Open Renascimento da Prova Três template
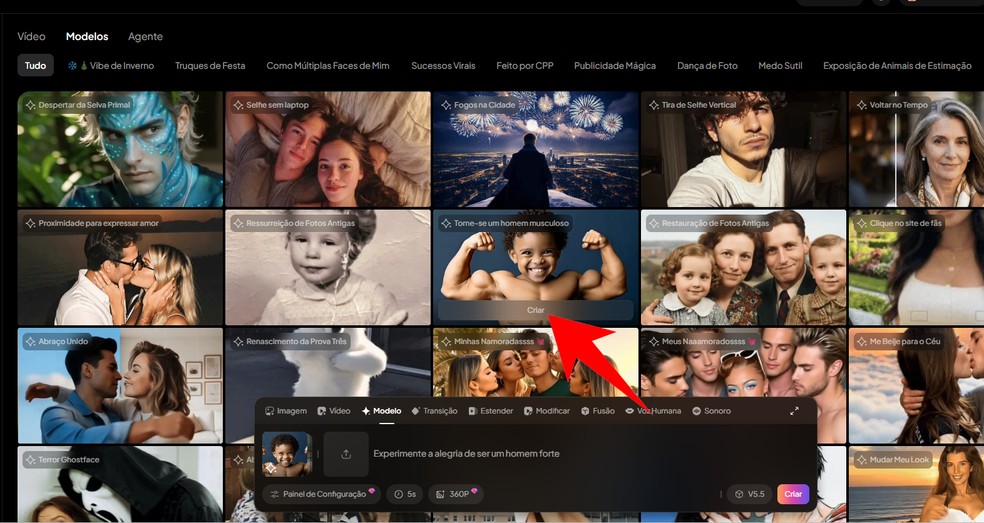Image resolution: width=984 pixels, height=523 pixels. click(x=328, y=364)
